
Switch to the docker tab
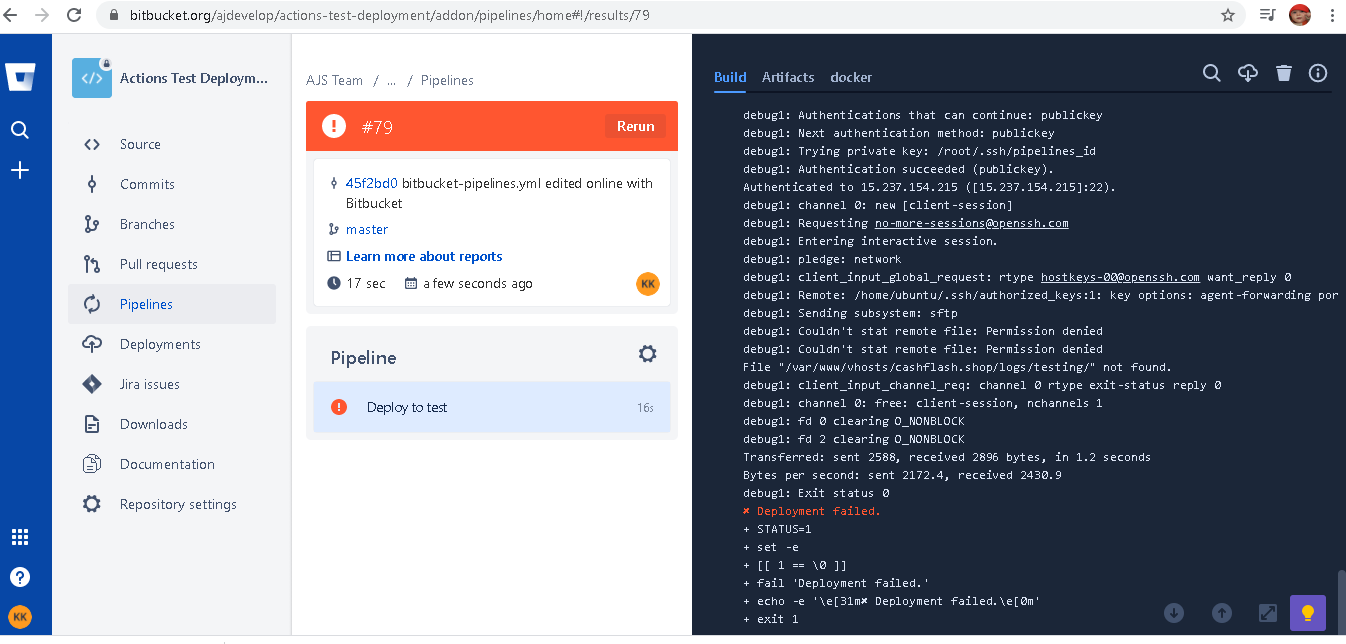851,77
